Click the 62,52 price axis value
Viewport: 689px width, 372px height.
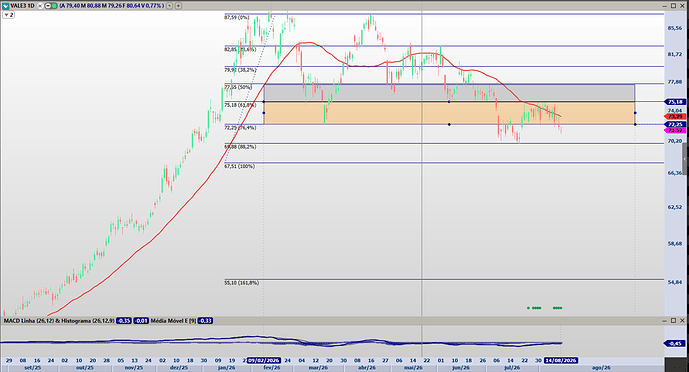tap(675, 207)
